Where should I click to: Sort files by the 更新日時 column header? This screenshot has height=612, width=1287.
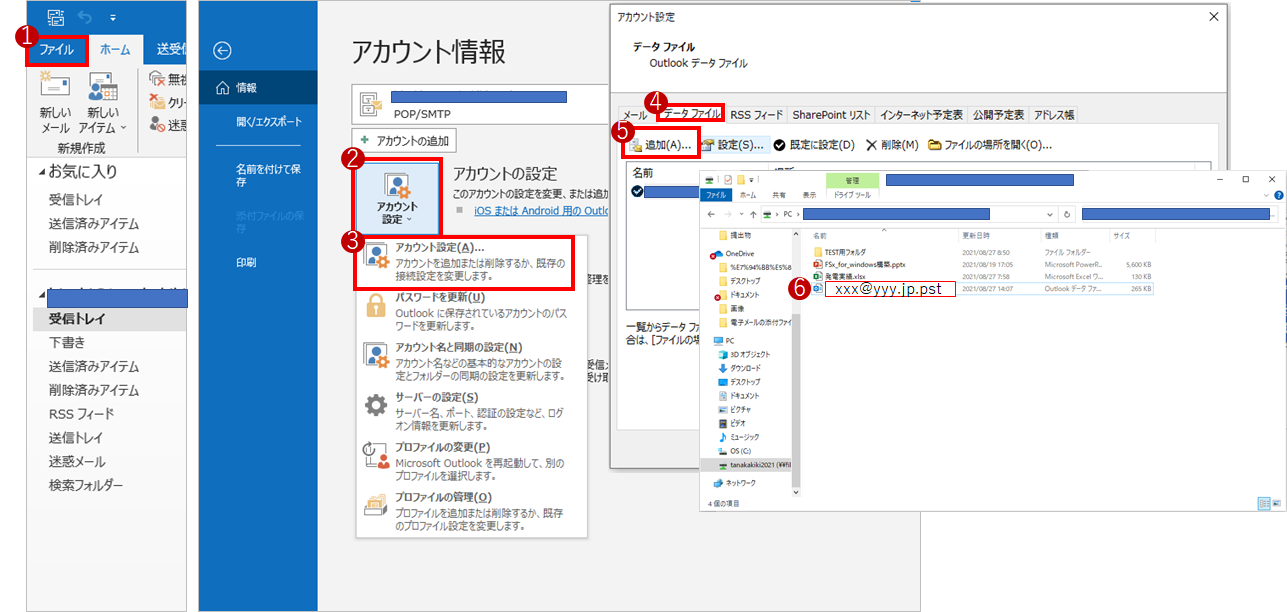[975, 235]
